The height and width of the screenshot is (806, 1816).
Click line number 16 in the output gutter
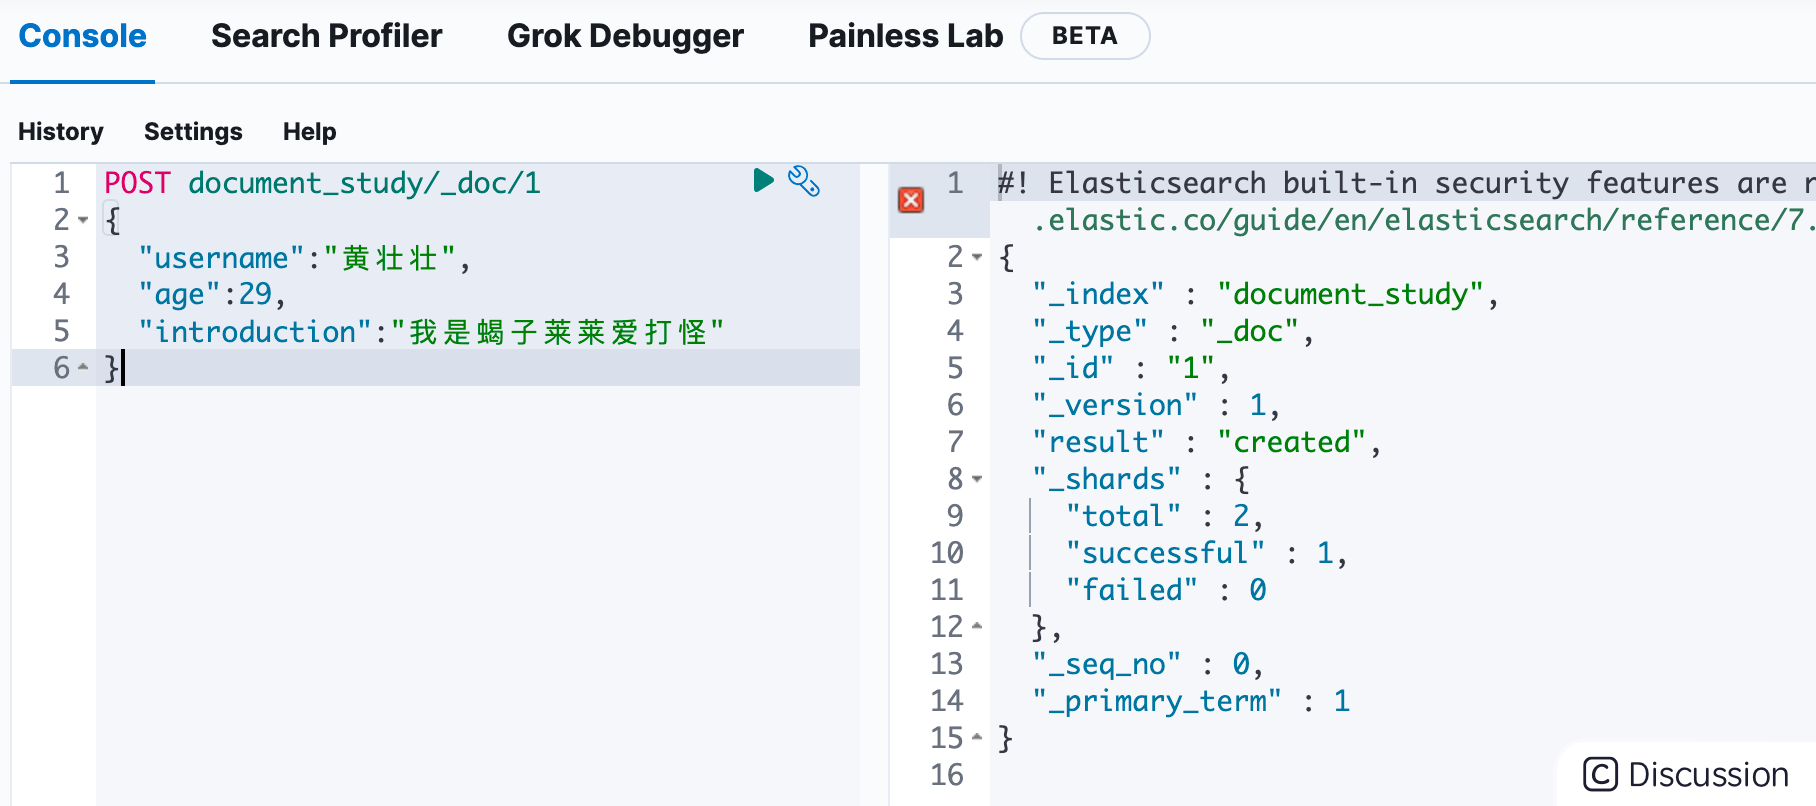point(947,774)
